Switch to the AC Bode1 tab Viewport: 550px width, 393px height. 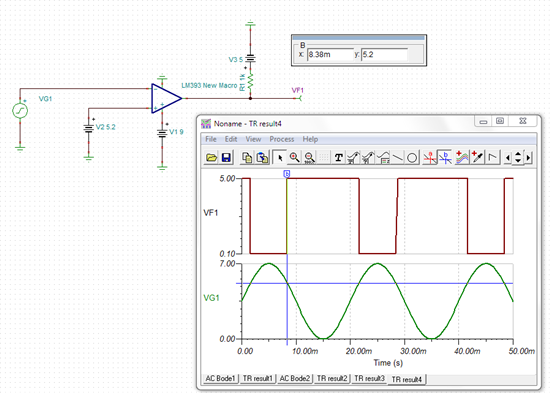pos(220,379)
